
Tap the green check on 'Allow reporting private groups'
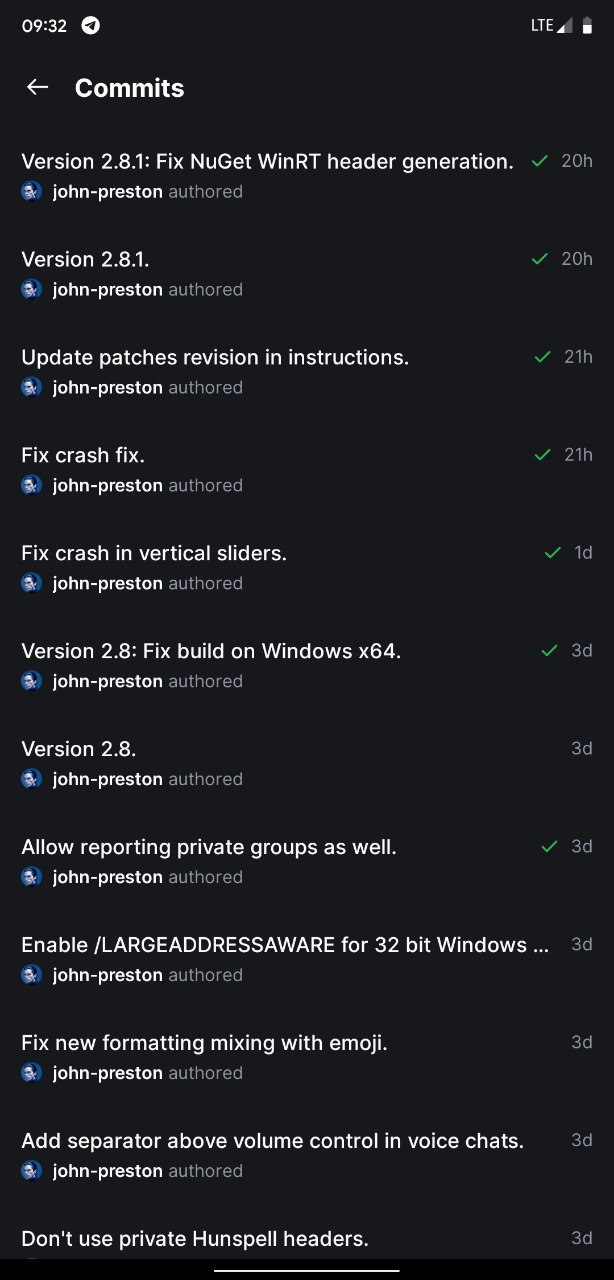549,847
